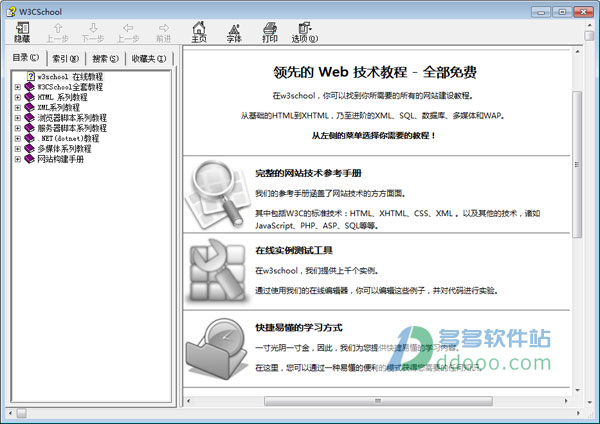Click the purple book icon of 多媒体系列教程

[x=29, y=149]
